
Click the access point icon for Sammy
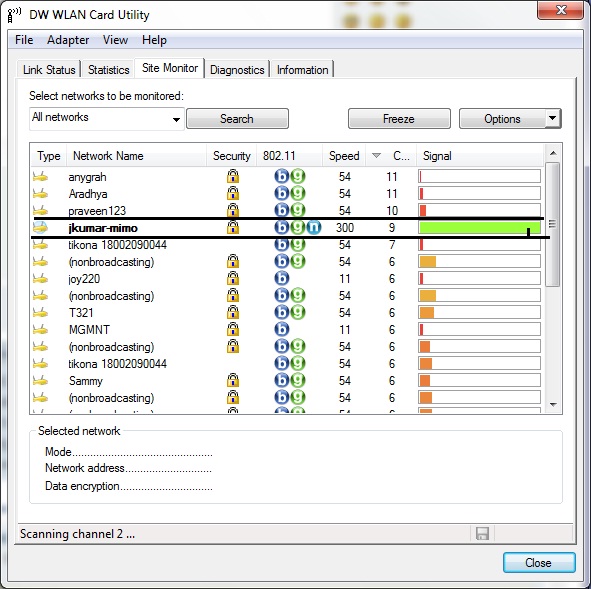click(x=40, y=380)
